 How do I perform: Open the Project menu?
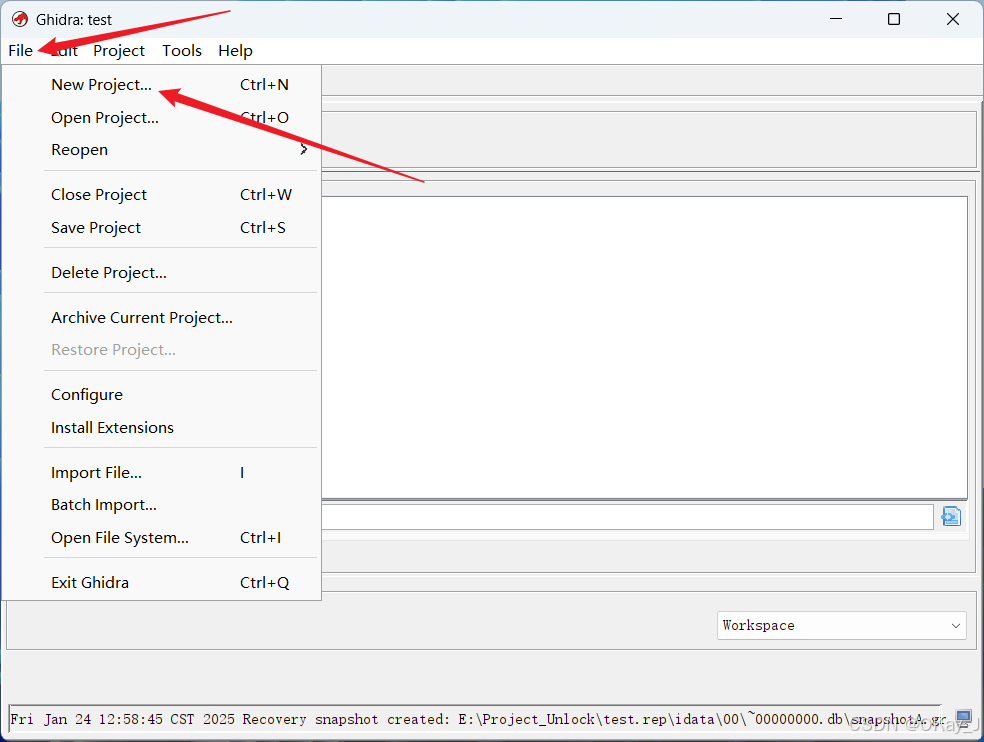tap(119, 51)
